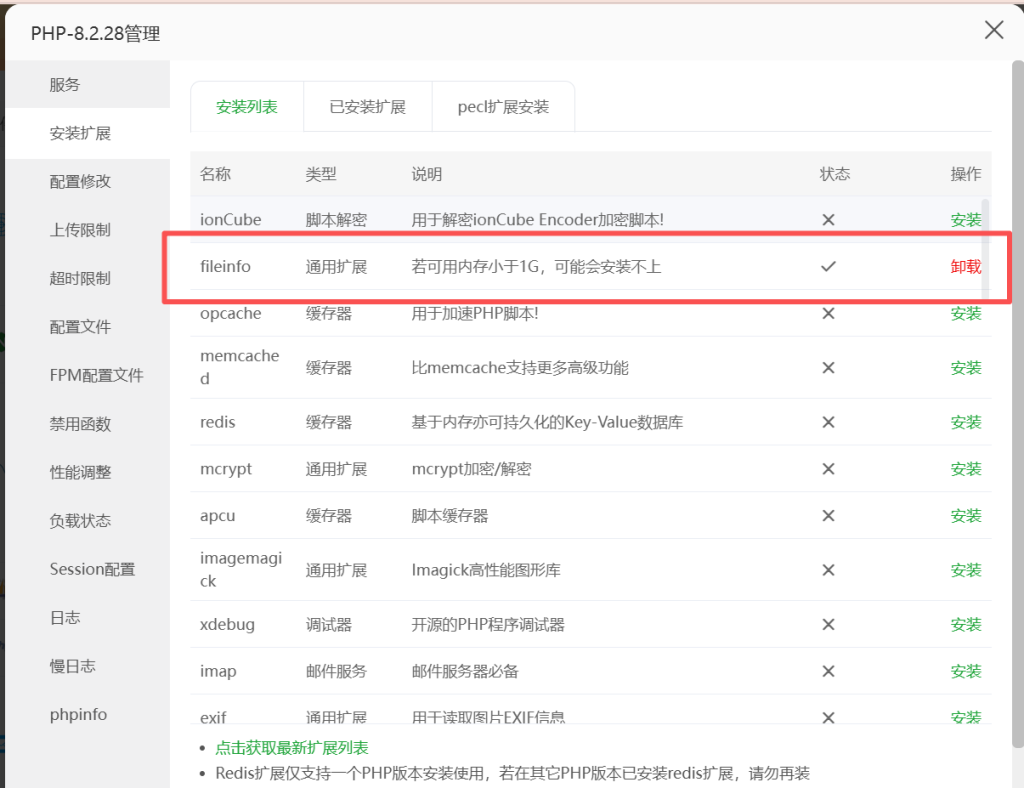
Task: Switch to the 已安装扩展 tab
Action: 367,107
